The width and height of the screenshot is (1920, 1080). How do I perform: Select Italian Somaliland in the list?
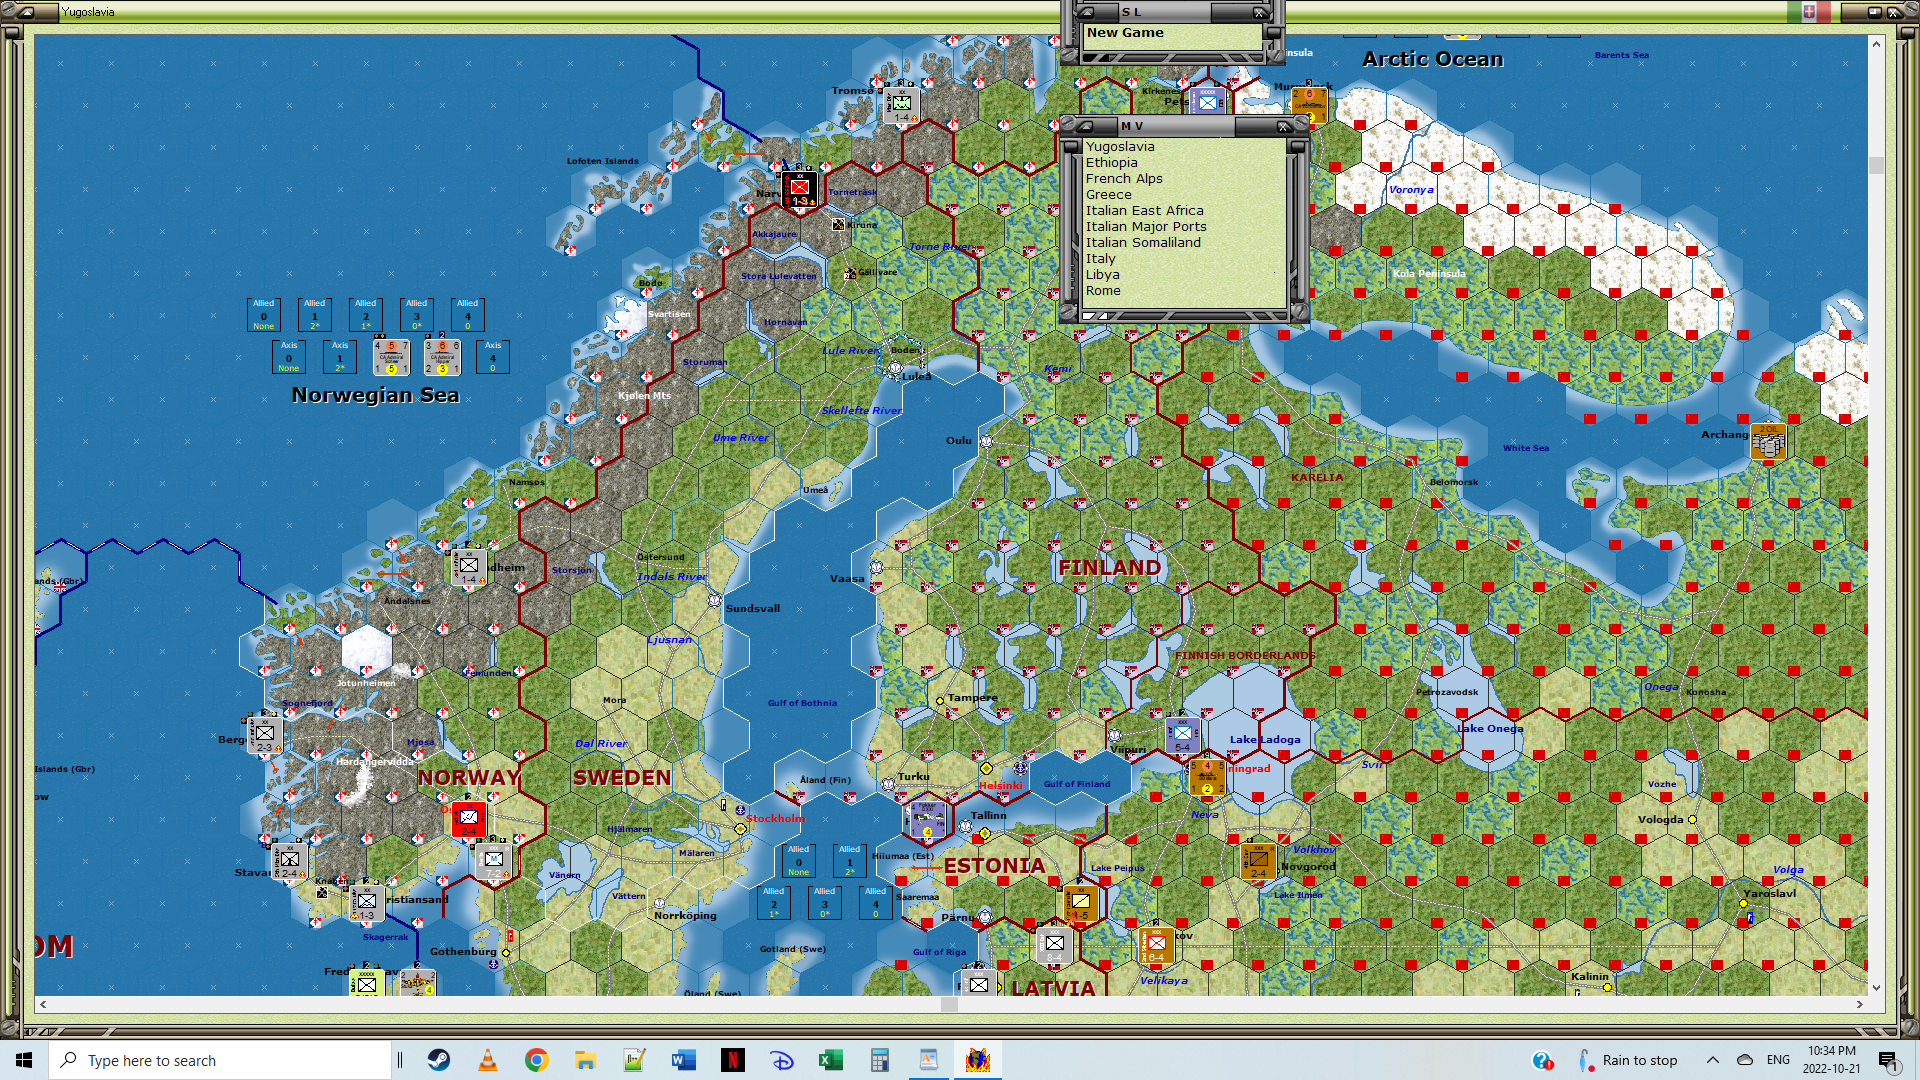[x=1143, y=243]
